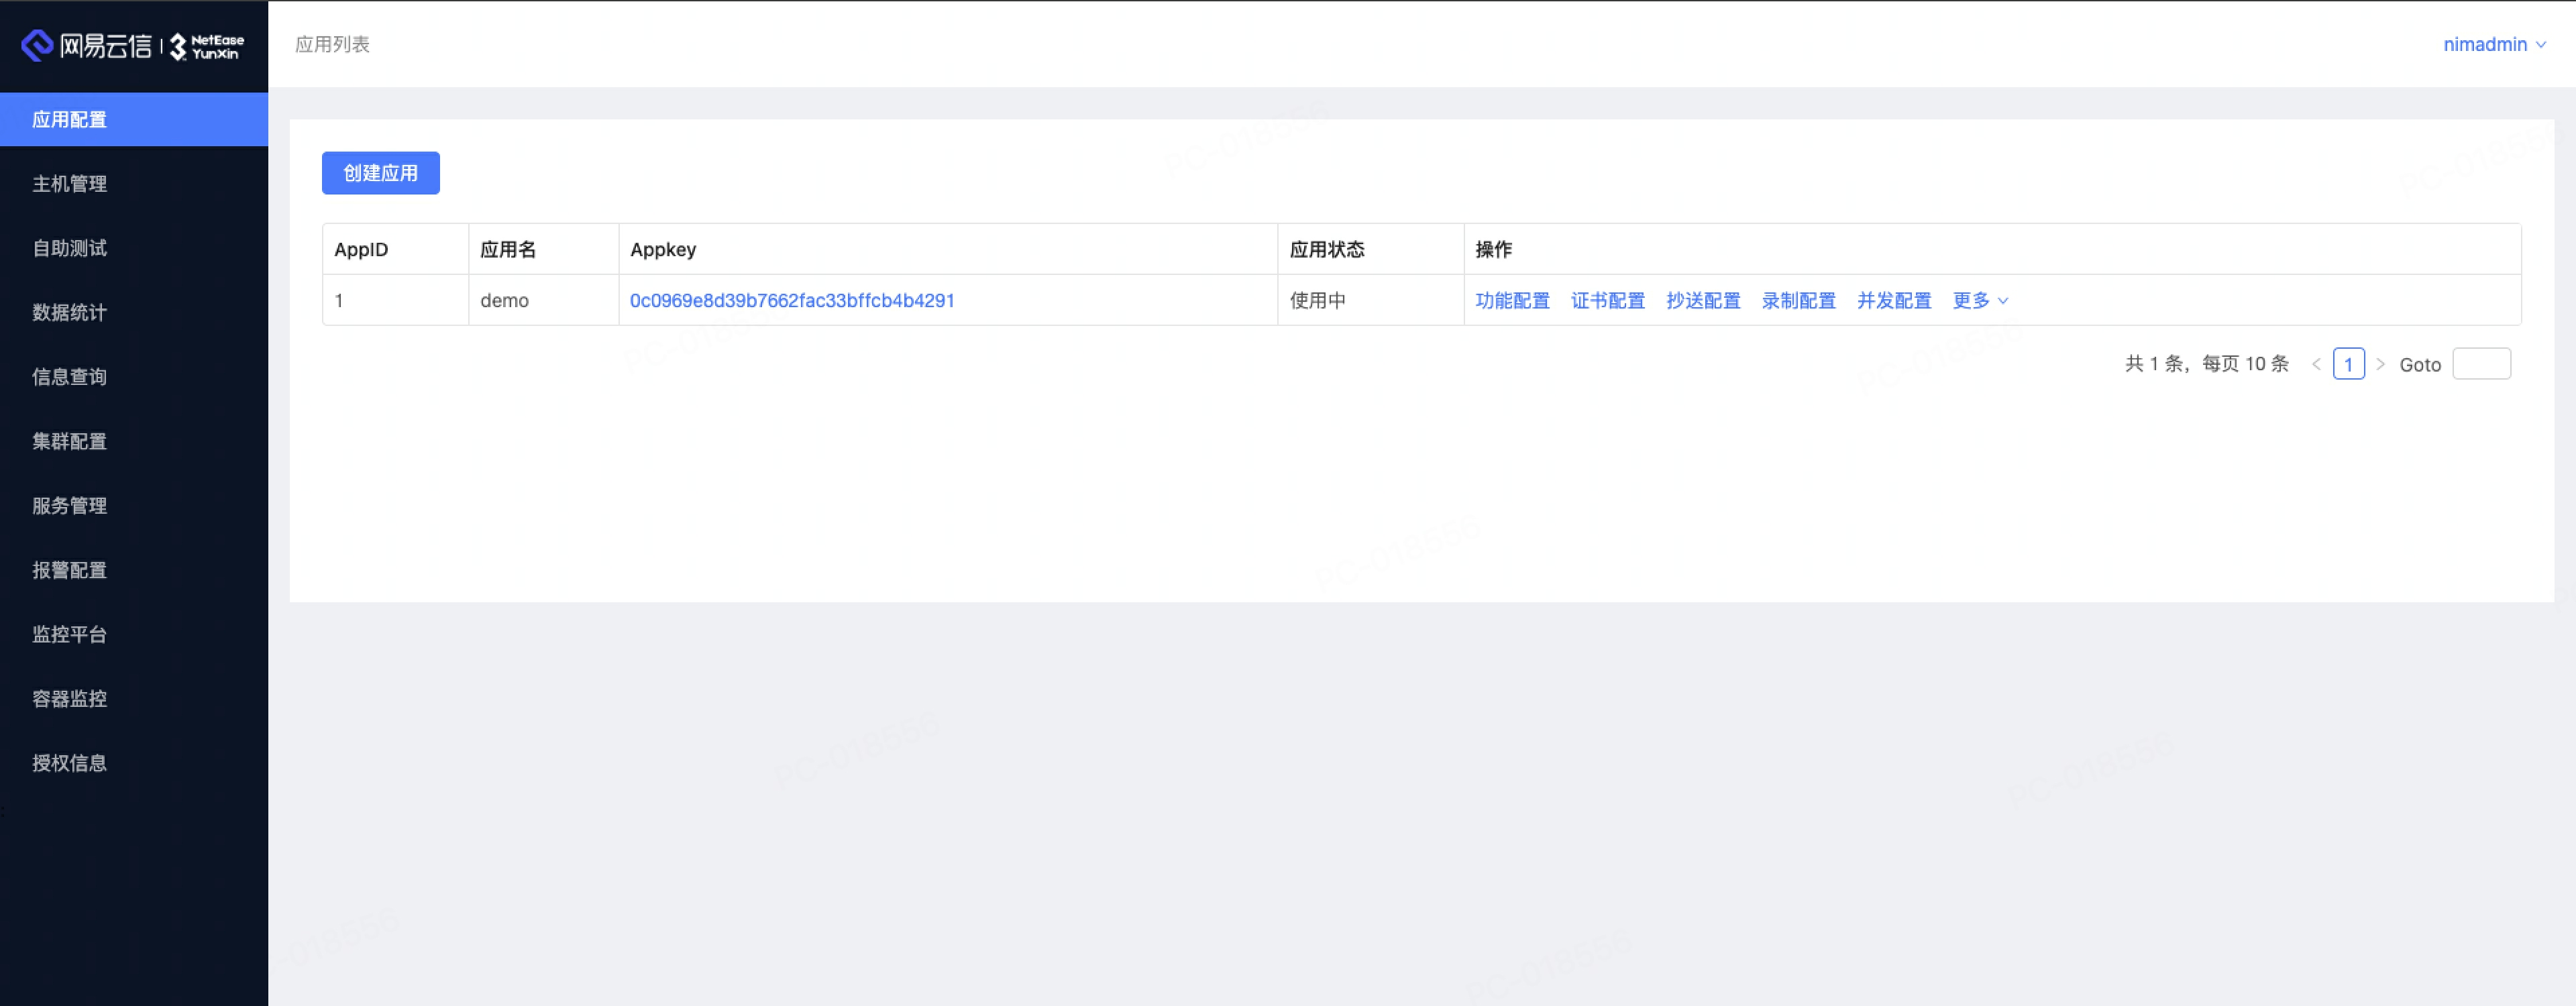Expand the 更多 actions dropdown
The height and width of the screenshot is (1006, 2576).
coord(1979,300)
